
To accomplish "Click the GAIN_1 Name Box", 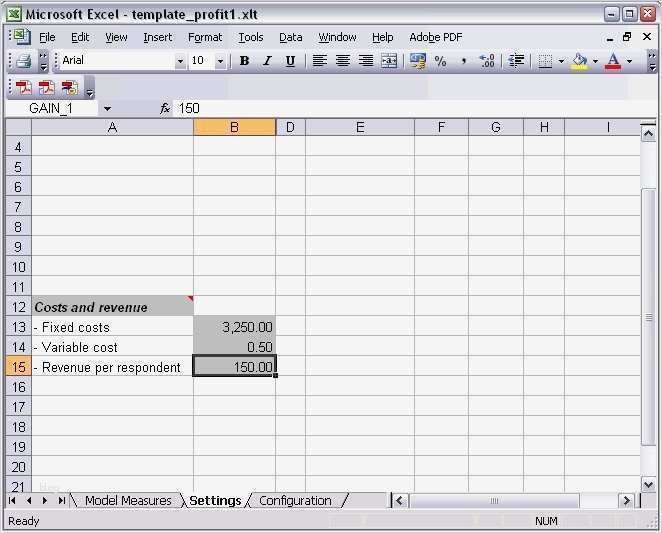I will point(51,109).
